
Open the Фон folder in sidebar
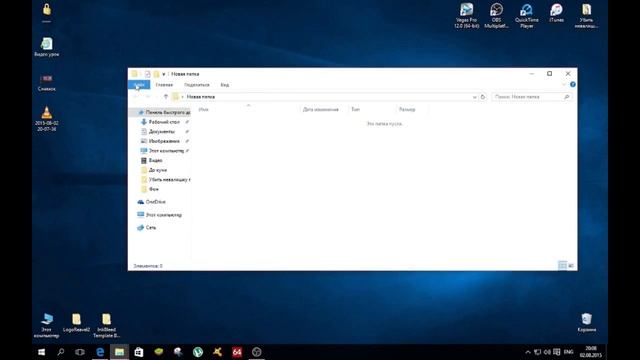pos(153,189)
